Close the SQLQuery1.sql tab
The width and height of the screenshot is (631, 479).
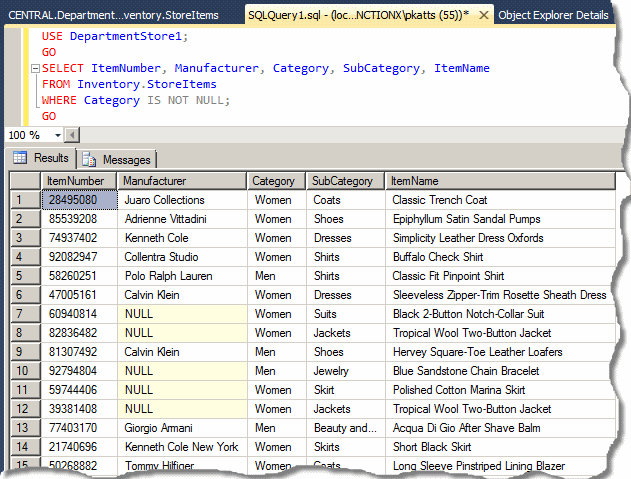484,15
